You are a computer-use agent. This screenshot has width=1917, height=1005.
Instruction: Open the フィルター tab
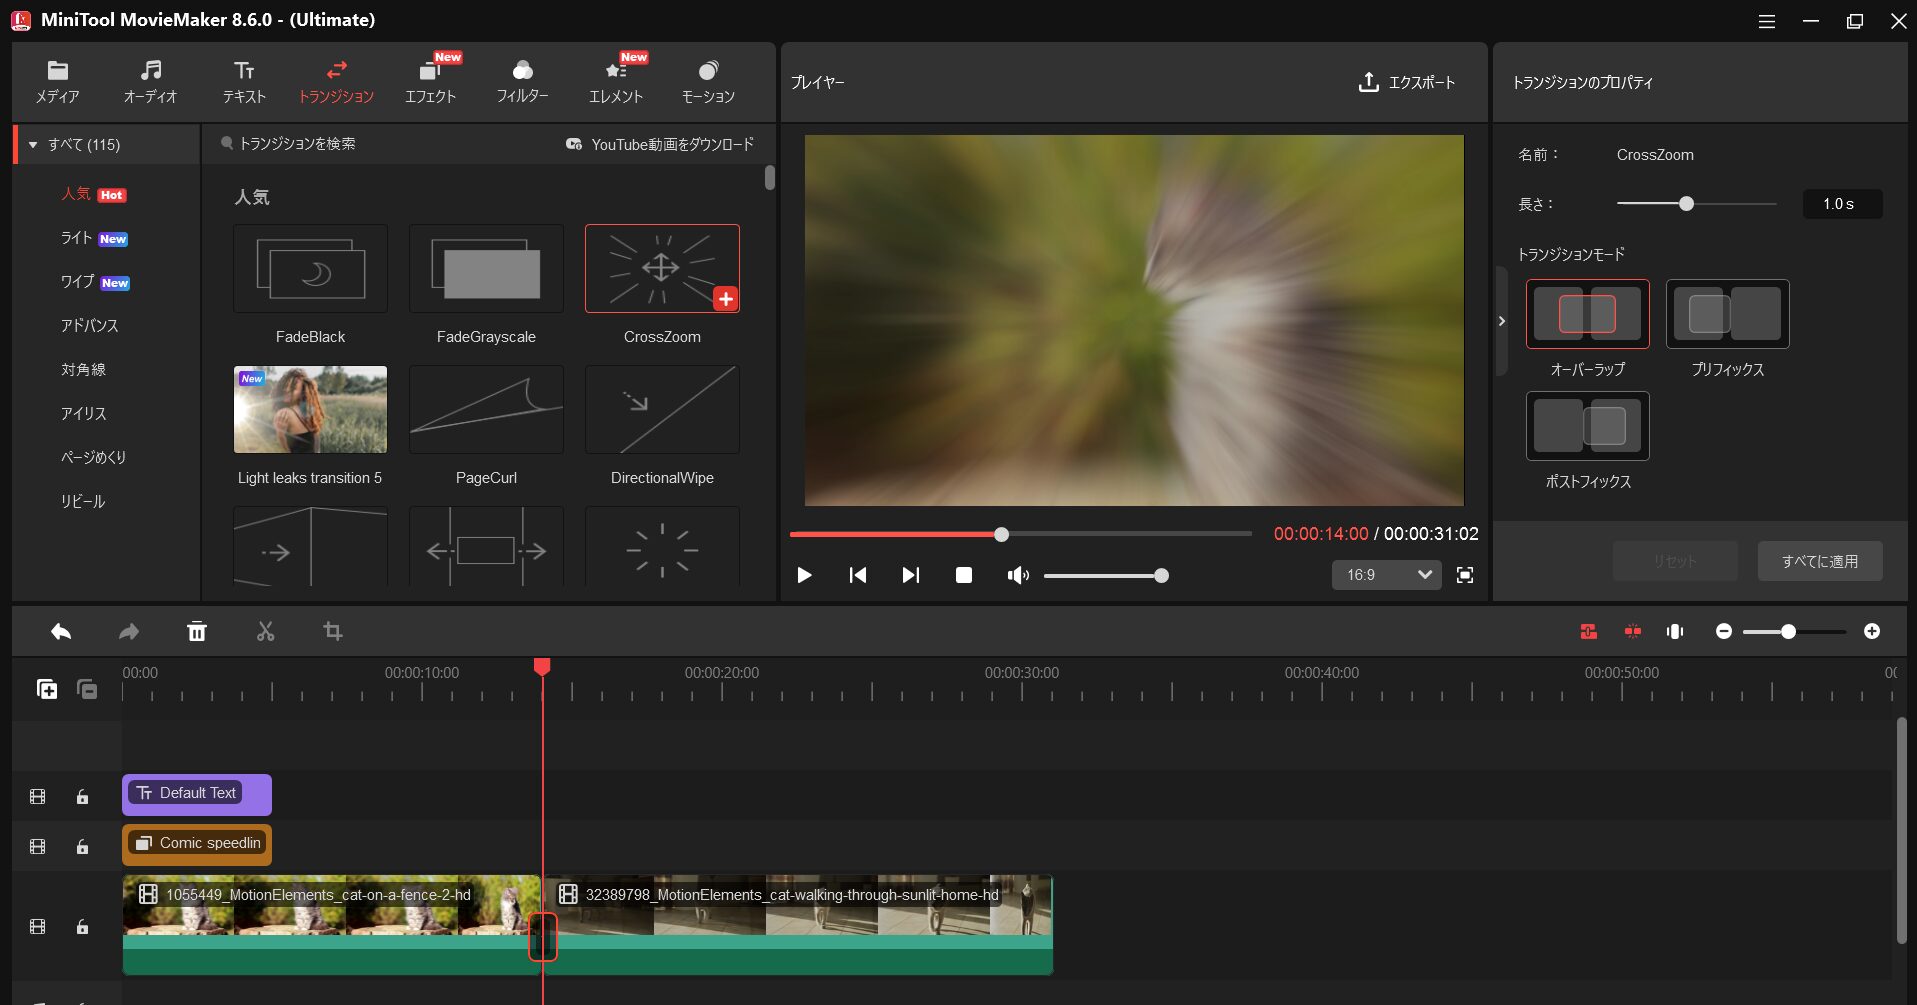[x=522, y=82]
